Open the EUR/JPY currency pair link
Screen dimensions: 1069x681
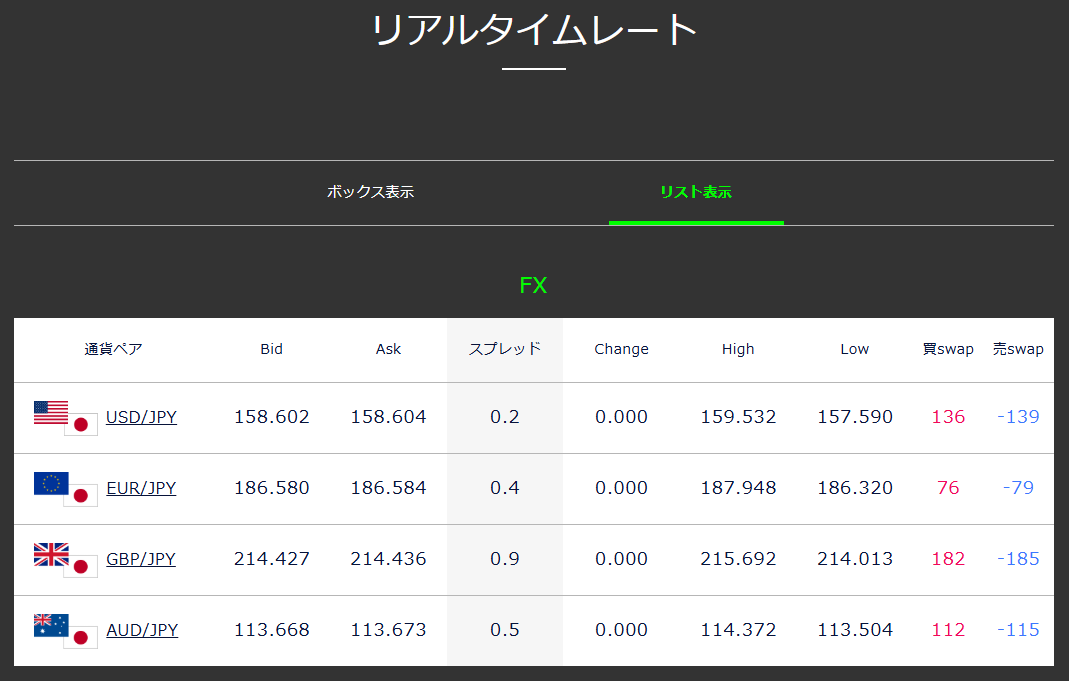pyautogui.click(x=141, y=488)
